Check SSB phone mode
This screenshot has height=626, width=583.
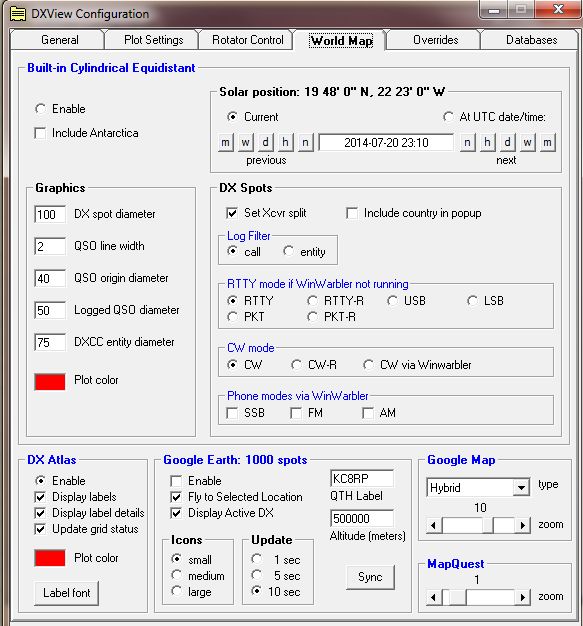[x=232, y=413]
